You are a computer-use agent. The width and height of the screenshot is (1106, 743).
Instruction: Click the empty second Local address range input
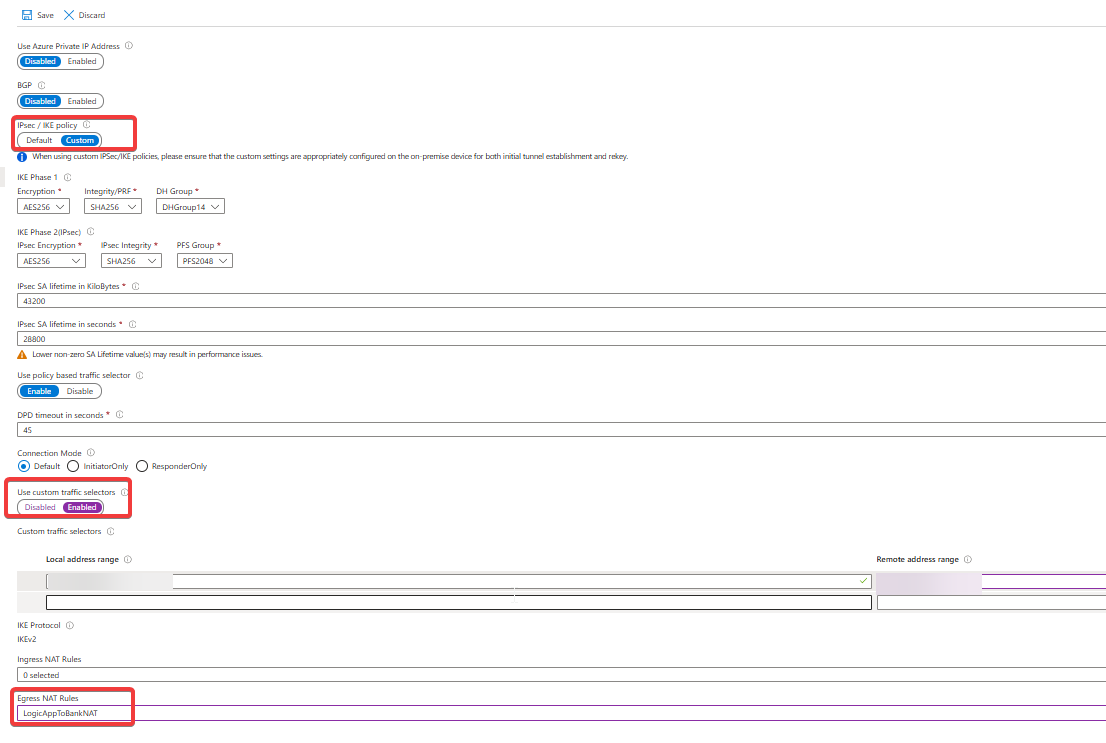click(x=458, y=603)
